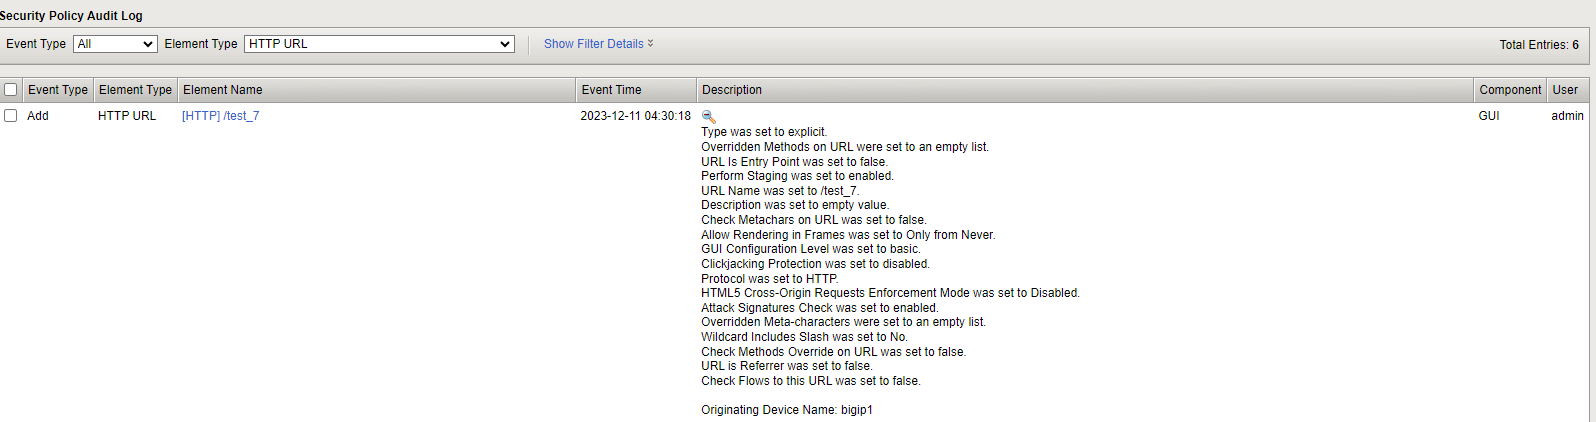1596x422 pixels.
Task: Select the 2023-12-11 04:30:18 event time cell
Action: point(635,116)
